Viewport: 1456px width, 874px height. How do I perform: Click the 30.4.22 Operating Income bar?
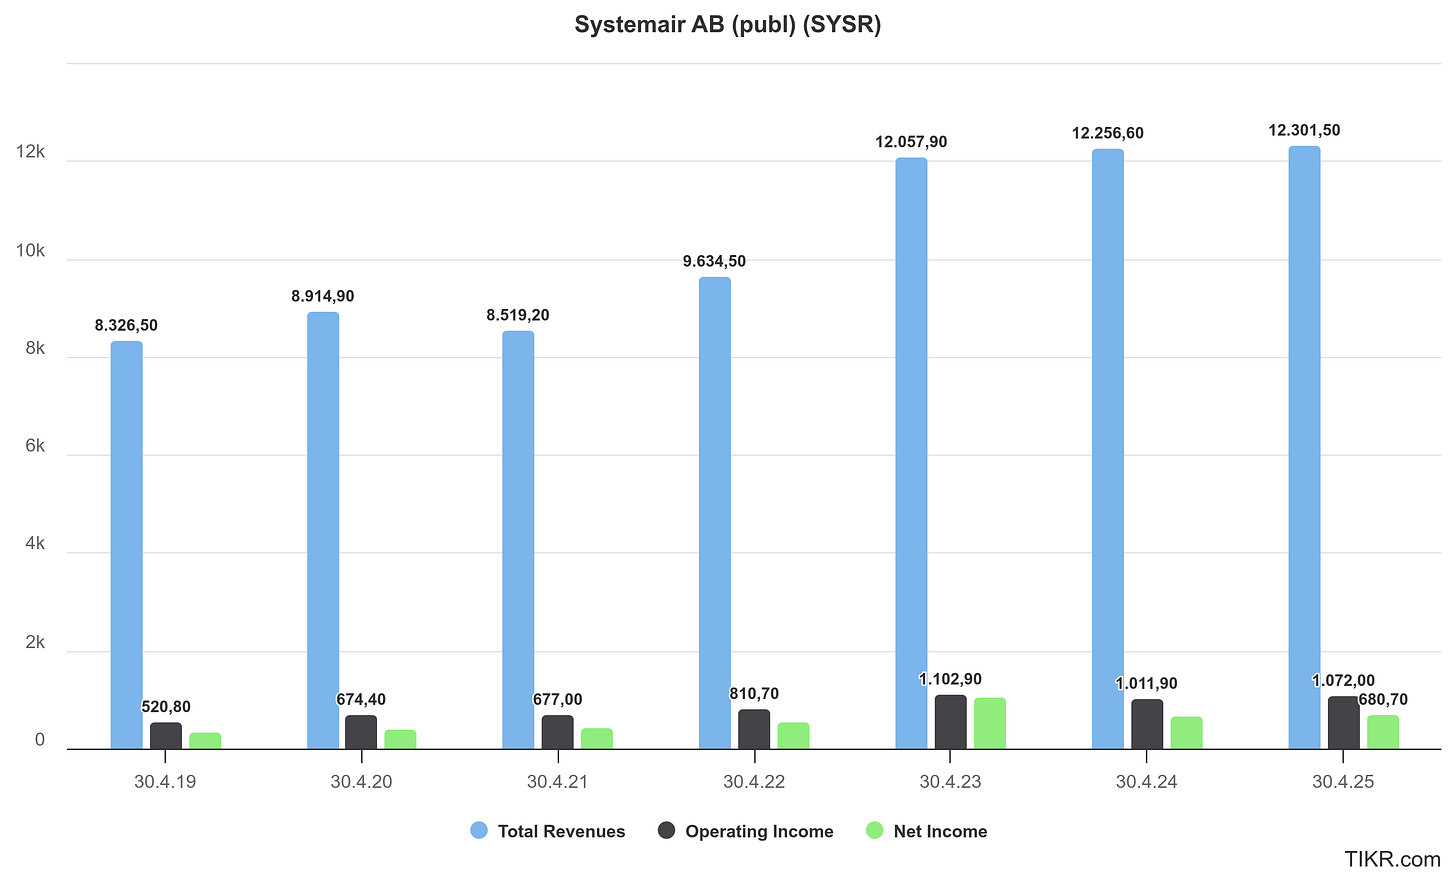(x=754, y=729)
